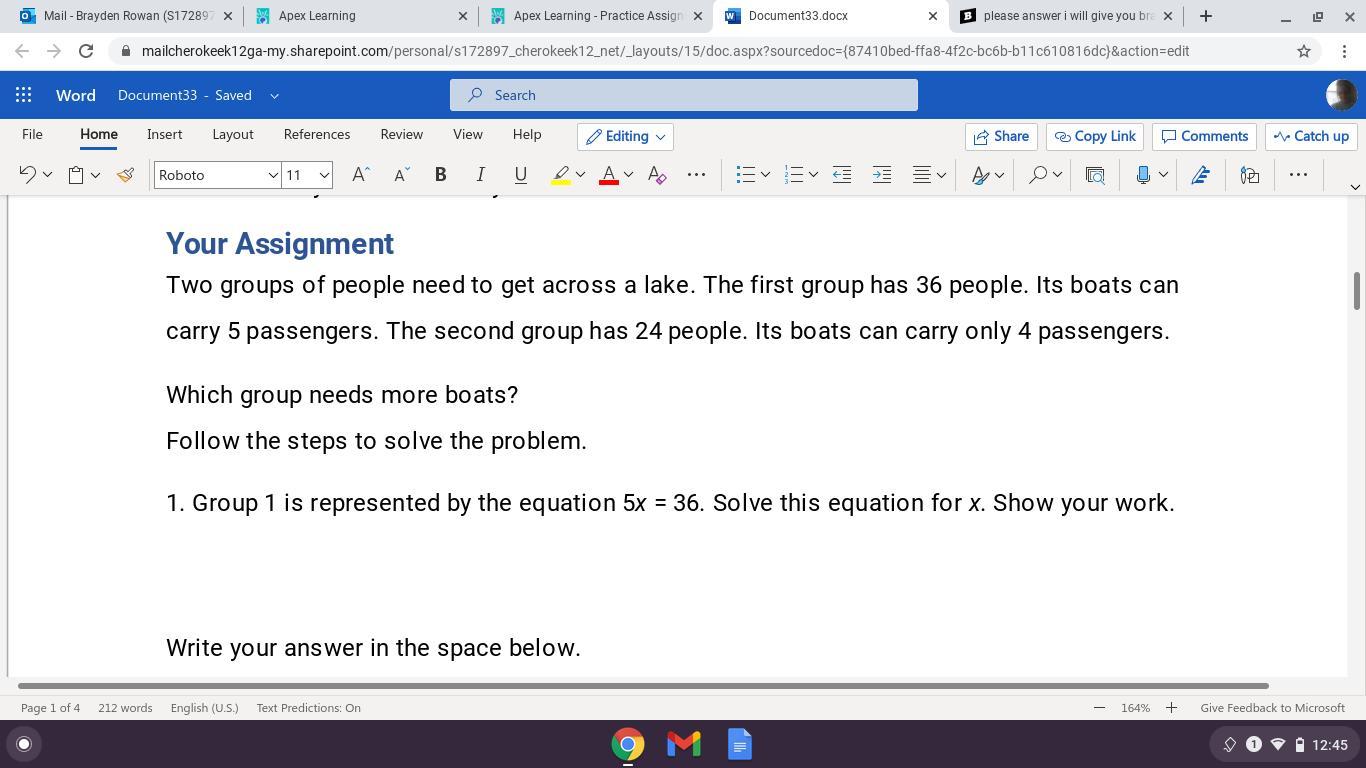This screenshot has width=1366, height=768.
Task: Click the Share button
Action: [1001, 137]
